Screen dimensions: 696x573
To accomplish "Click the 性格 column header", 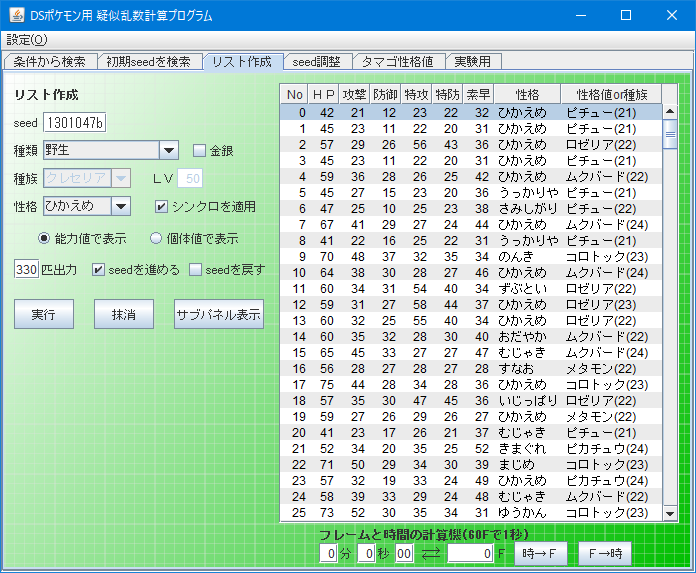I will (x=527, y=95).
